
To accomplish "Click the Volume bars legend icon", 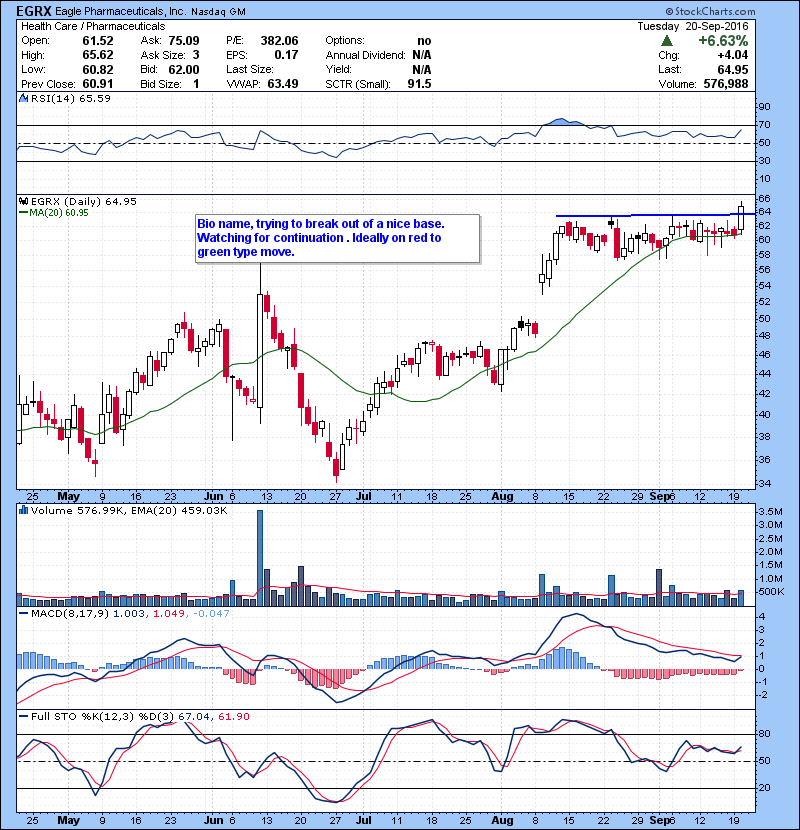I will pos(23,510).
